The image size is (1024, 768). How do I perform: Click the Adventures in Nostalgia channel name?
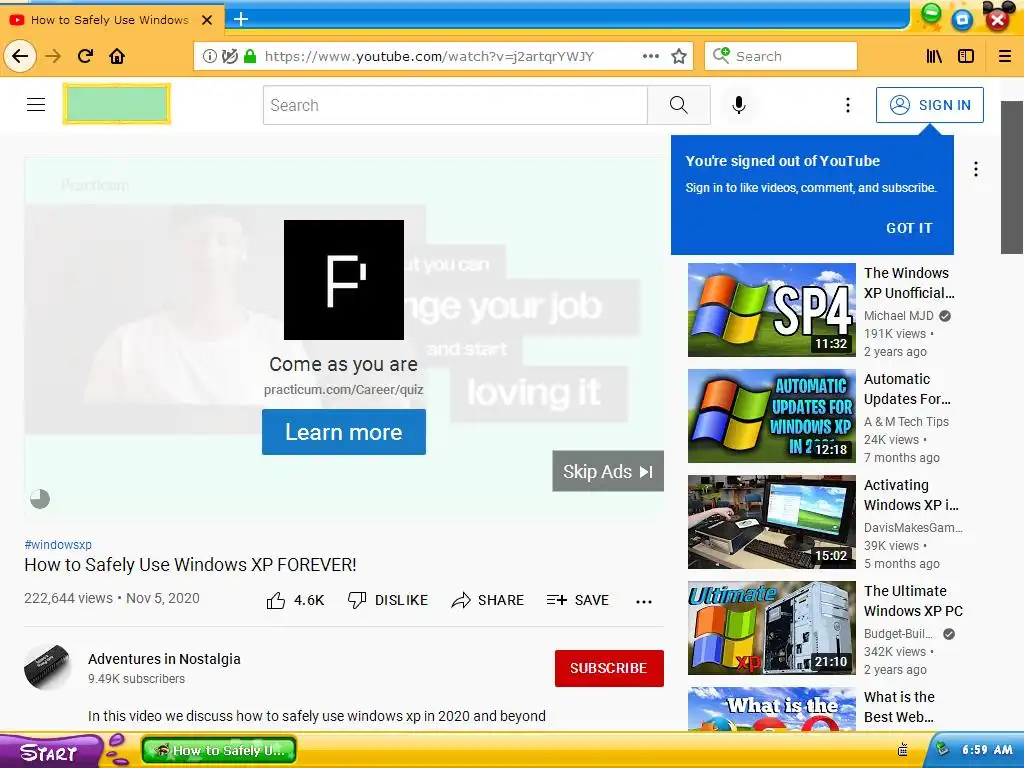164,659
